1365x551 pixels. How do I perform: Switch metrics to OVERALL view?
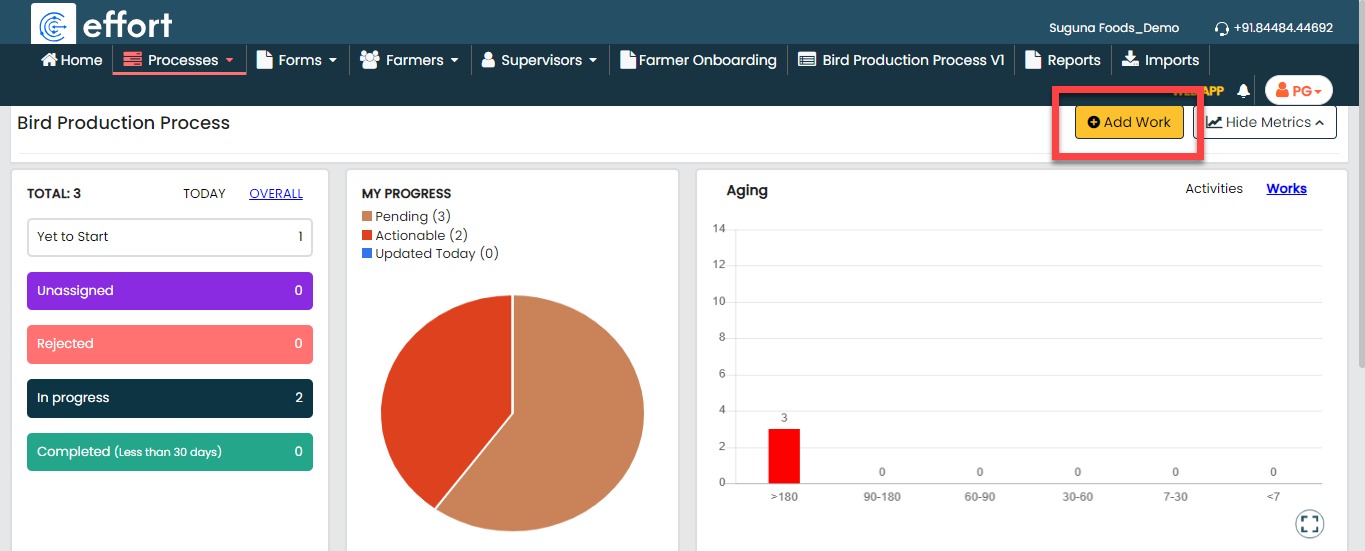(x=276, y=194)
